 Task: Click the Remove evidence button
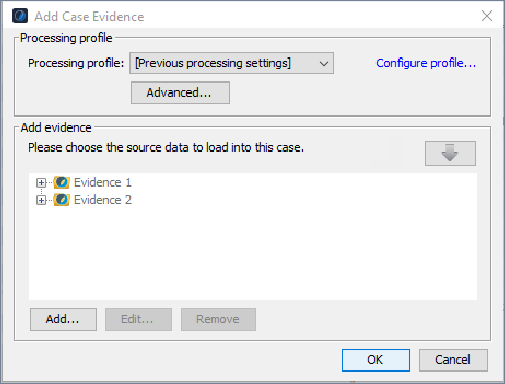pos(218,319)
